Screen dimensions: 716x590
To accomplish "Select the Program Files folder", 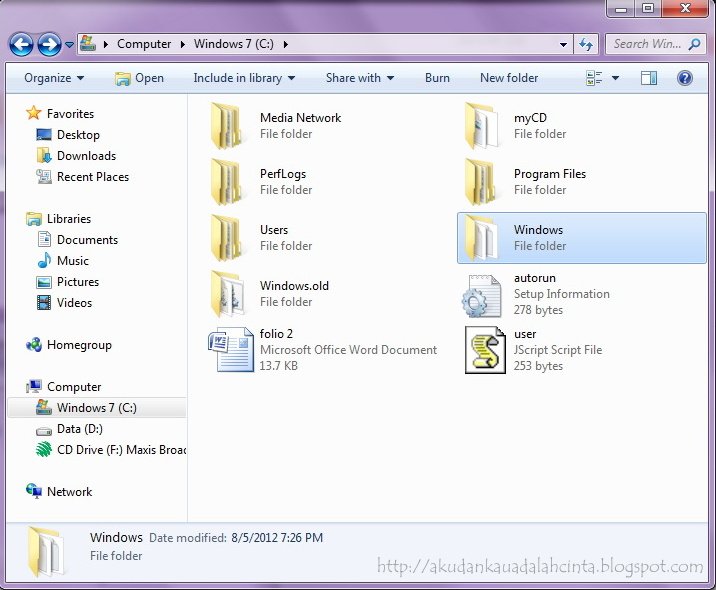I will (x=549, y=182).
